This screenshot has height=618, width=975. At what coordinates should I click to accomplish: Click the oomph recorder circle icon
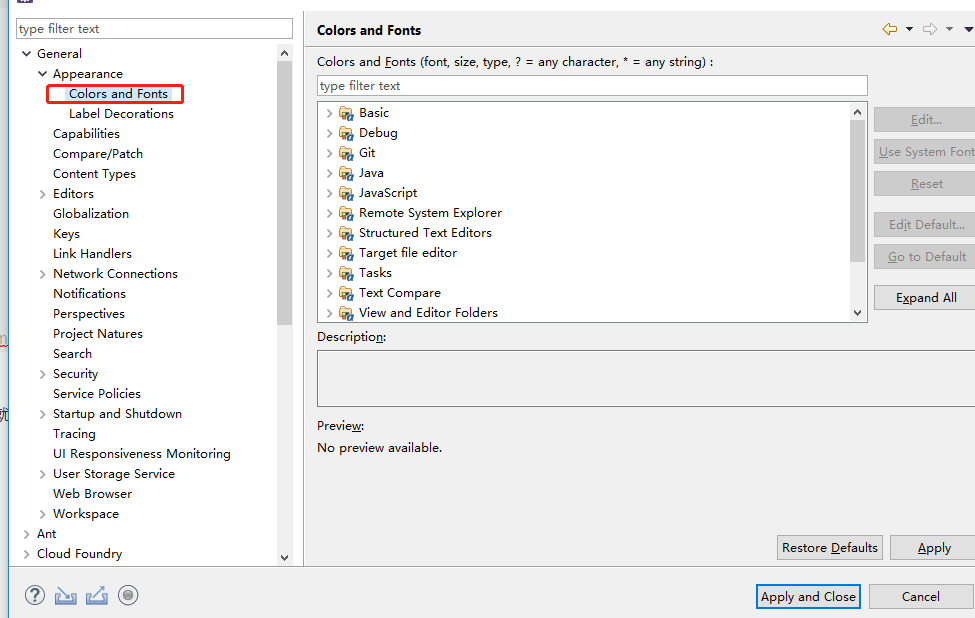pos(128,596)
